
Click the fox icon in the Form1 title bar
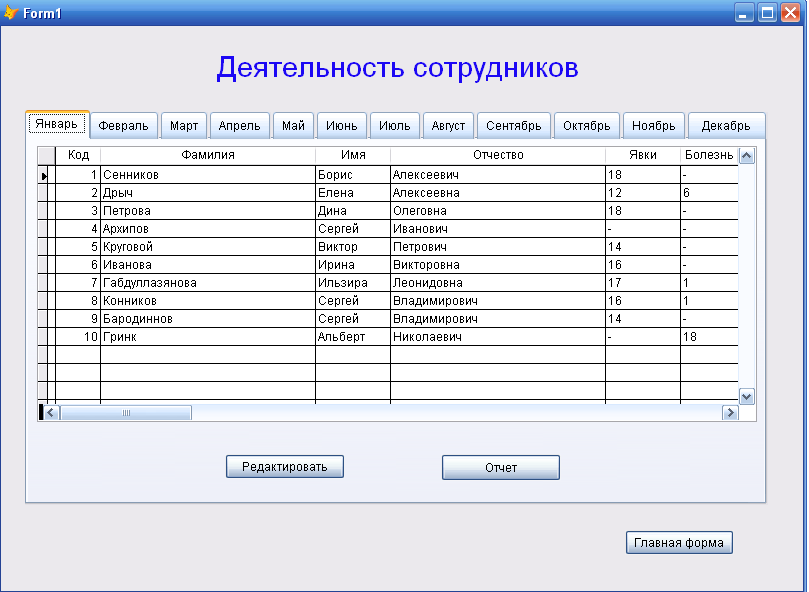11,12
